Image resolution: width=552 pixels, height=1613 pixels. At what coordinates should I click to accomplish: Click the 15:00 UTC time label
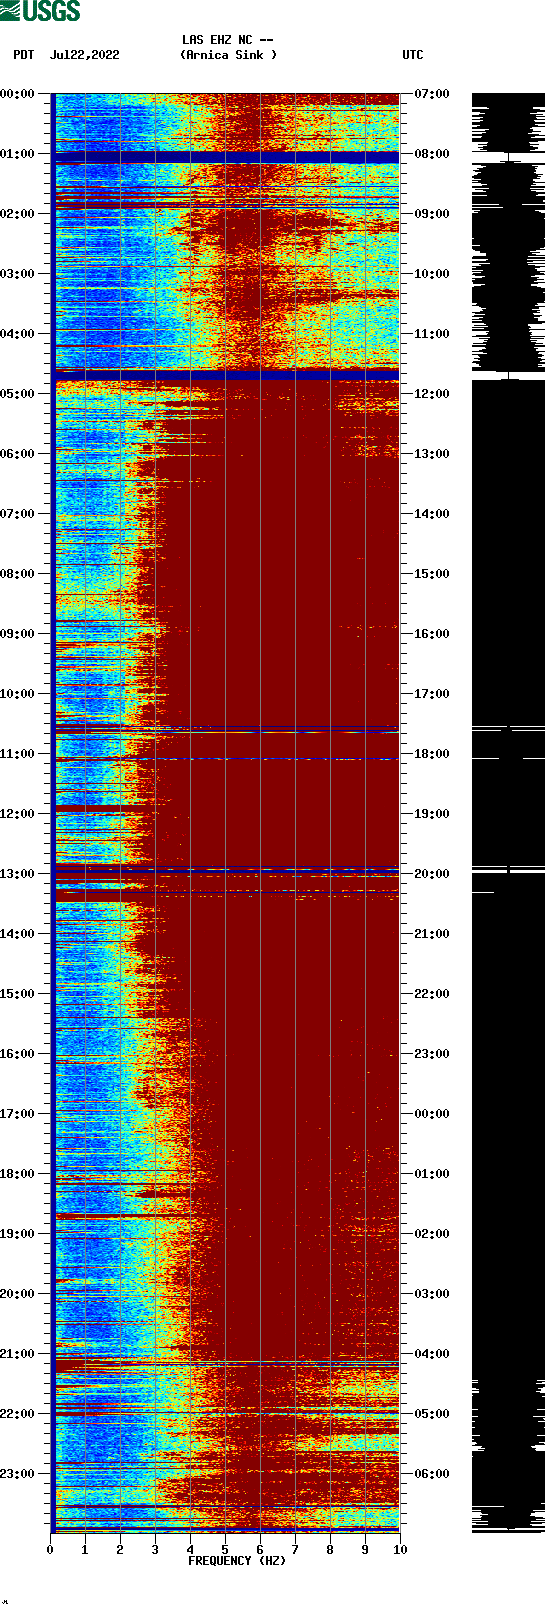432,574
